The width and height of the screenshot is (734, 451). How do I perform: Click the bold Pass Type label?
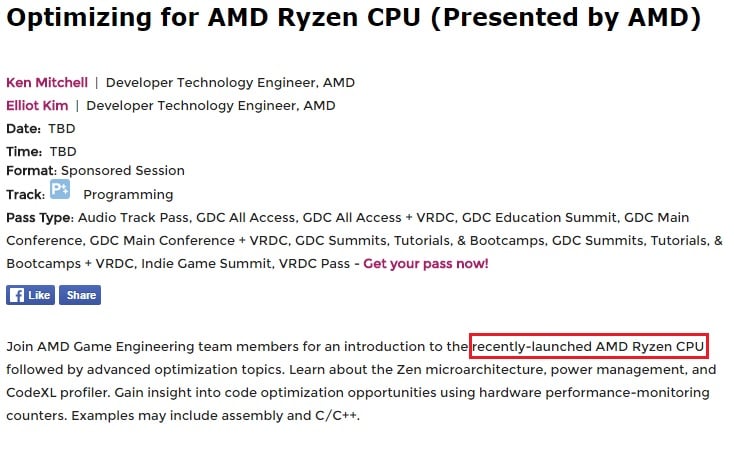[x=40, y=218]
